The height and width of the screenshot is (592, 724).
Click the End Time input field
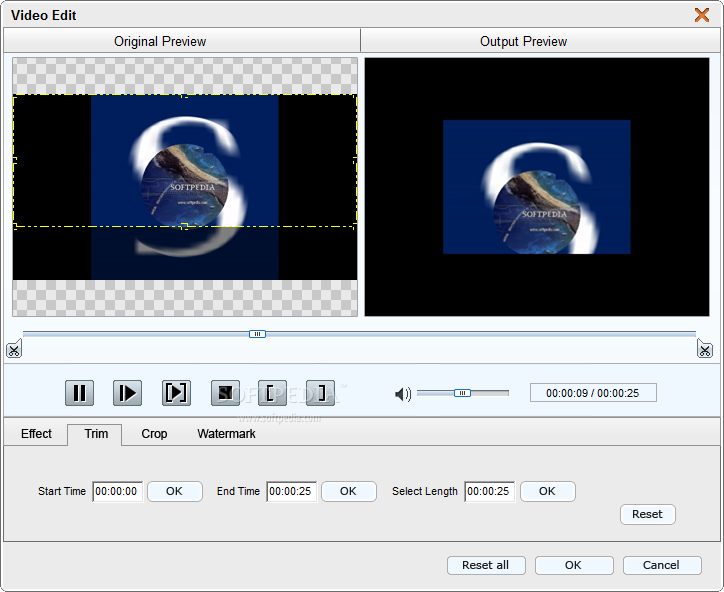point(291,491)
